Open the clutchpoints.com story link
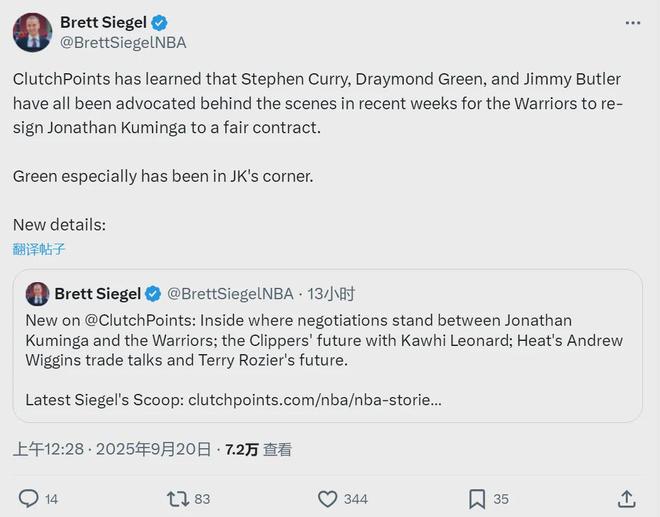Viewport: 660px width, 517px height. 314,400
